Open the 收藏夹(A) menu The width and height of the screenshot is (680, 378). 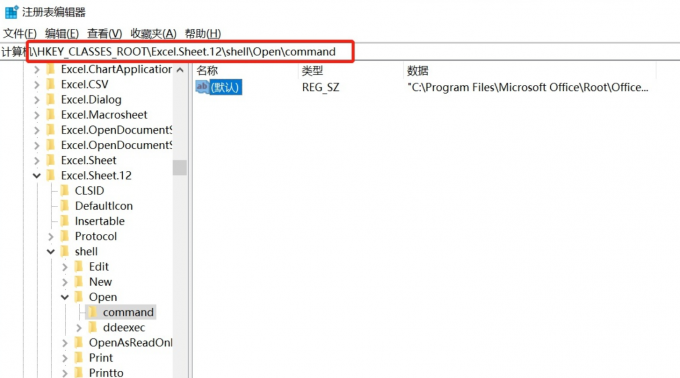[x=154, y=33]
